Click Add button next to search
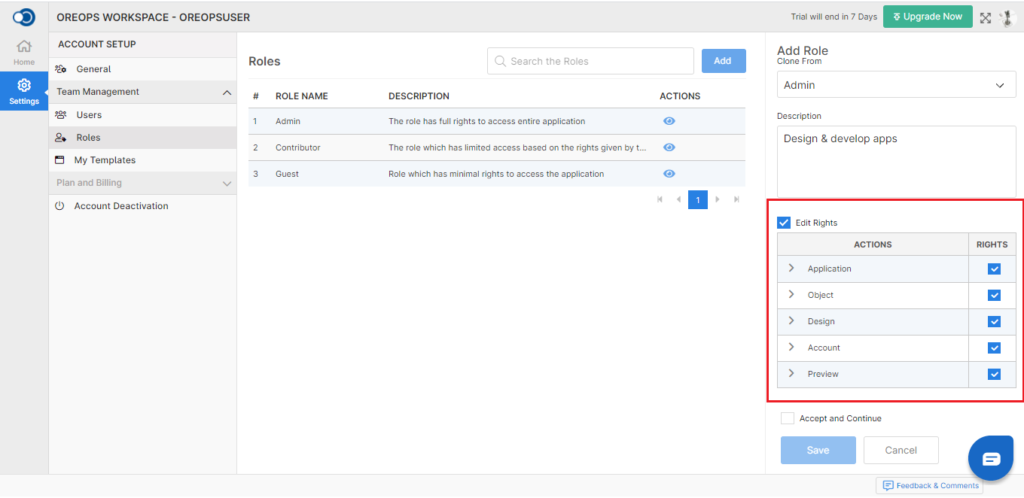Viewport: 1024px width, 498px height. (724, 61)
